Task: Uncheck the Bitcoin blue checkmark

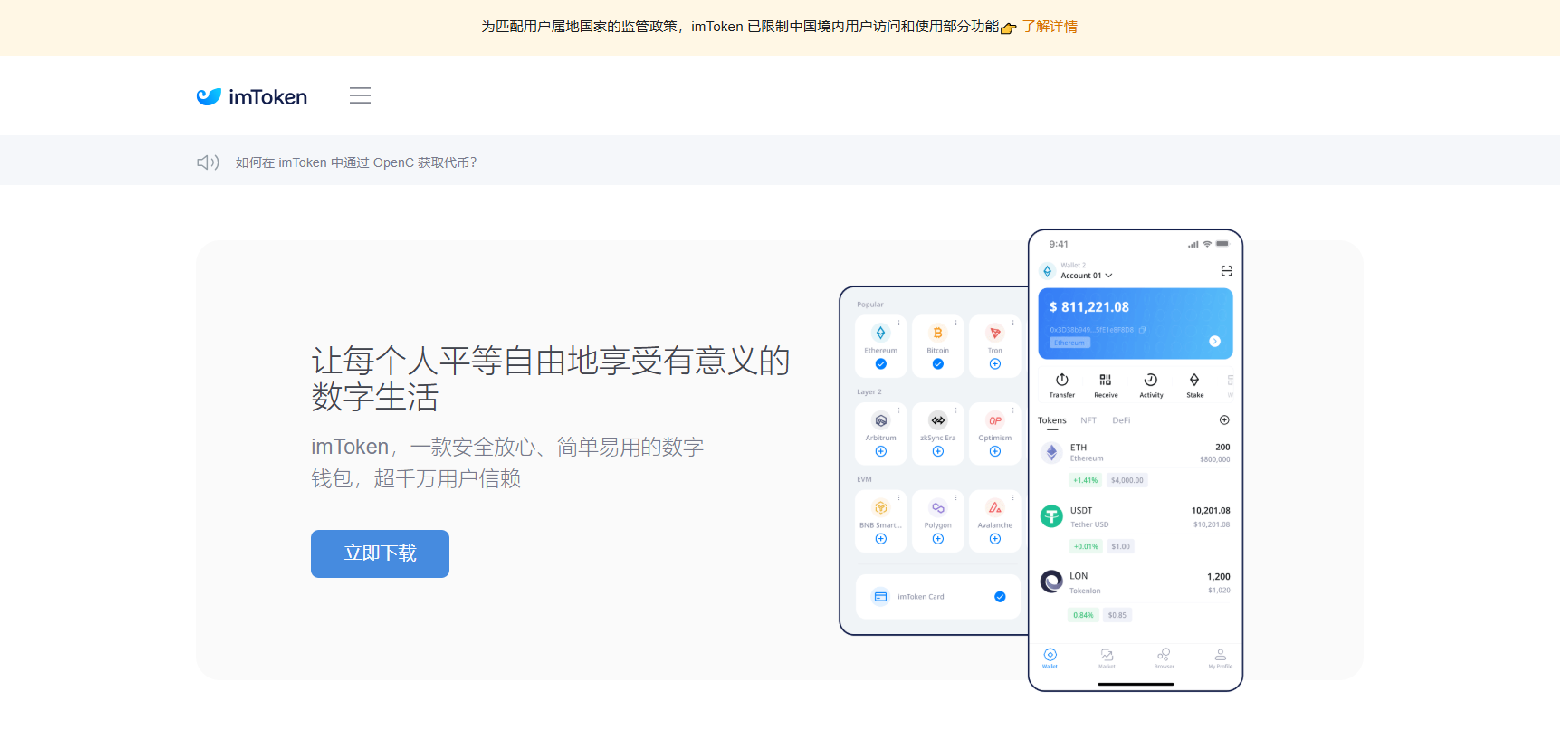Action: 938,364
